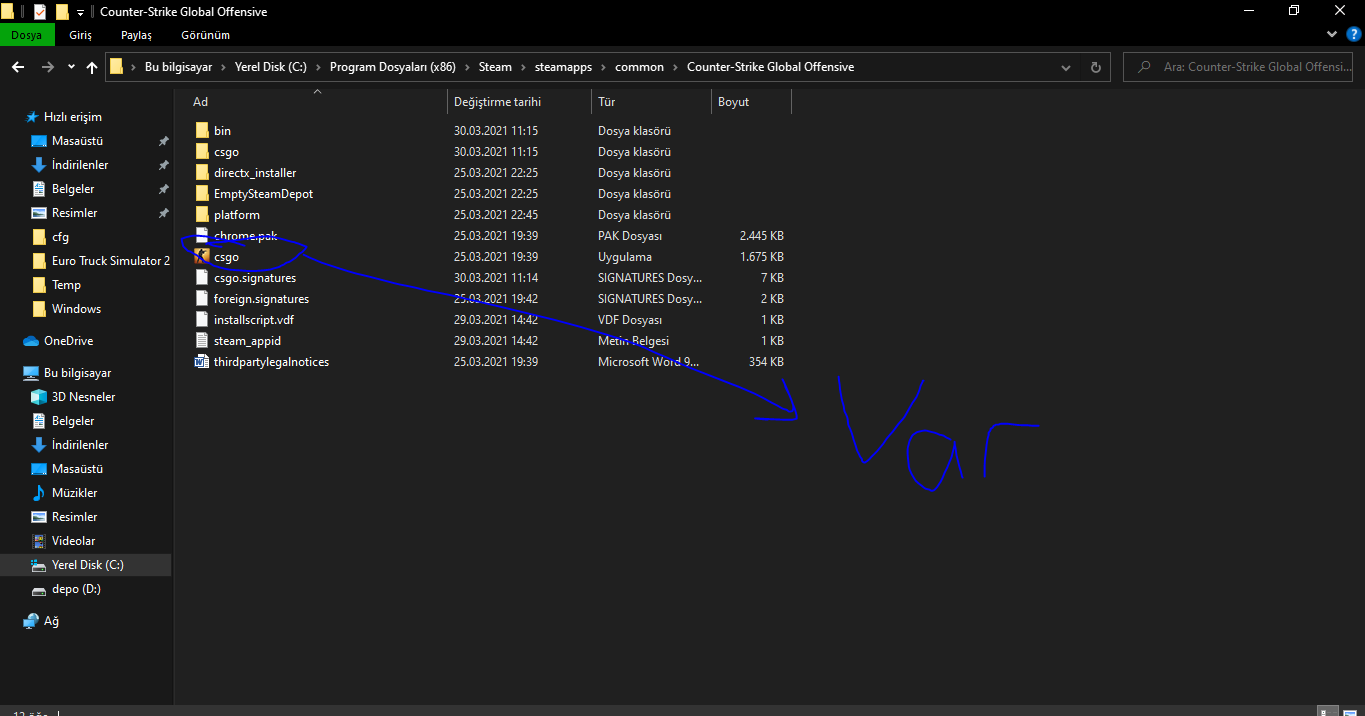Open recent locations dropdown arrow
Image resolution: width=1365 pixels, height=716 pixels.
[71, 67]
